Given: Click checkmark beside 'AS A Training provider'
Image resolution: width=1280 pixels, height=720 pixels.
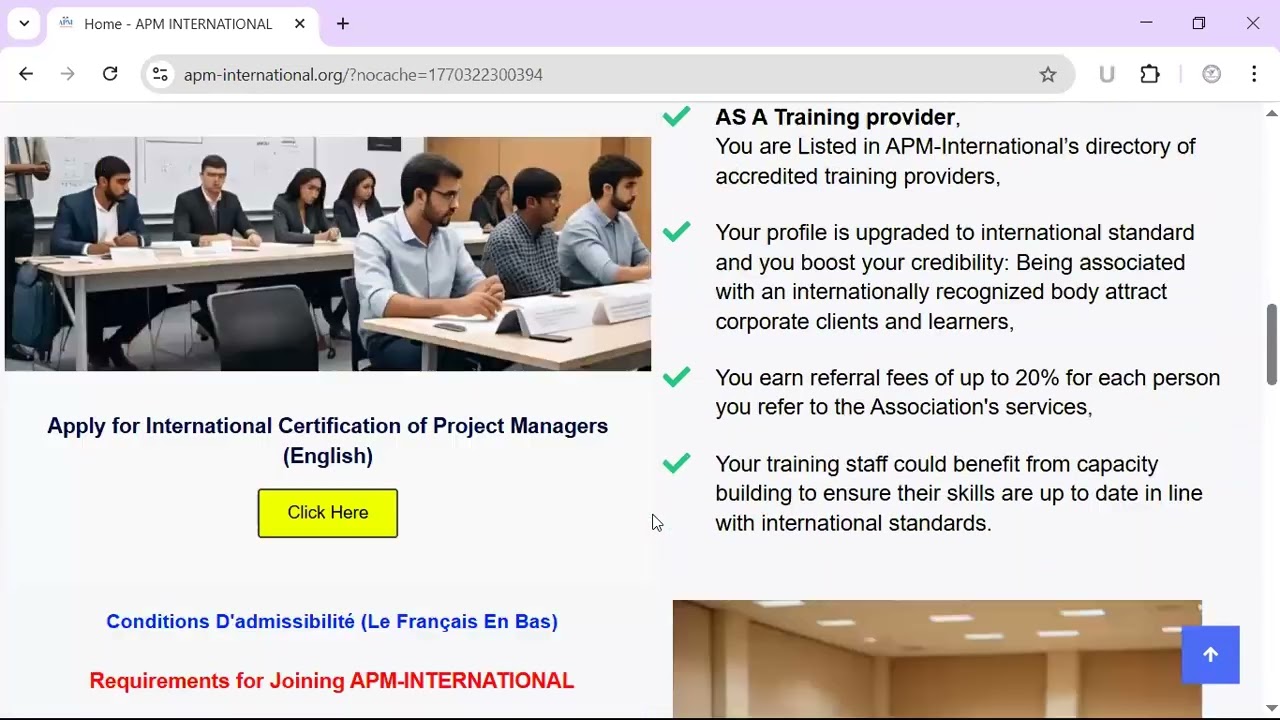Looking at the screenshot, I should (677, 117).
